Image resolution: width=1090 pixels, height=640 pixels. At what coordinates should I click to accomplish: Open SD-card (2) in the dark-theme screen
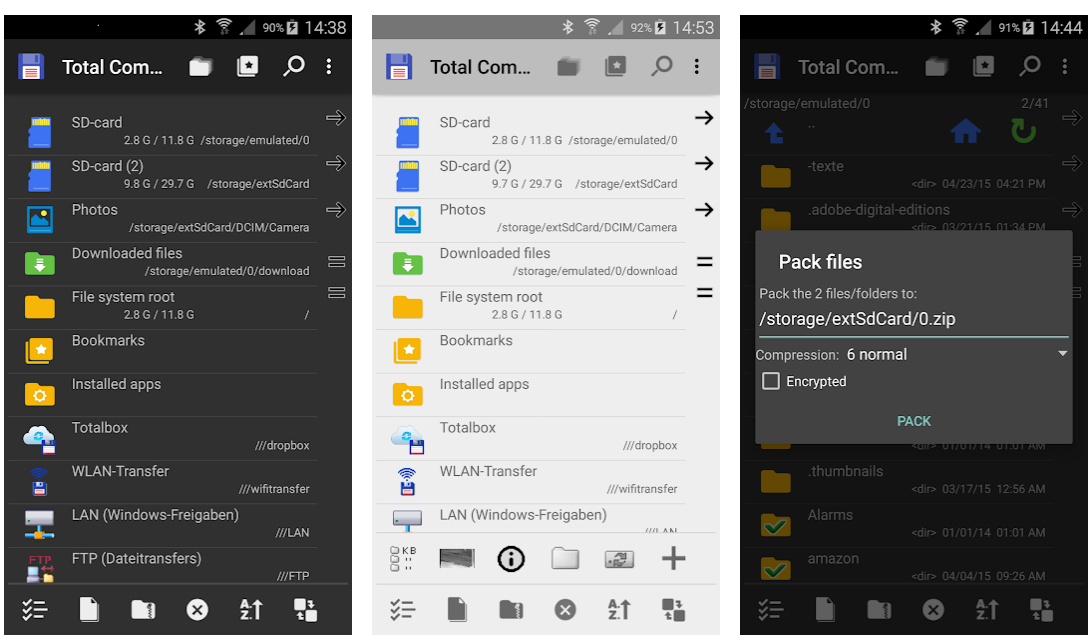pyautogui.click(x=161, y=175)
